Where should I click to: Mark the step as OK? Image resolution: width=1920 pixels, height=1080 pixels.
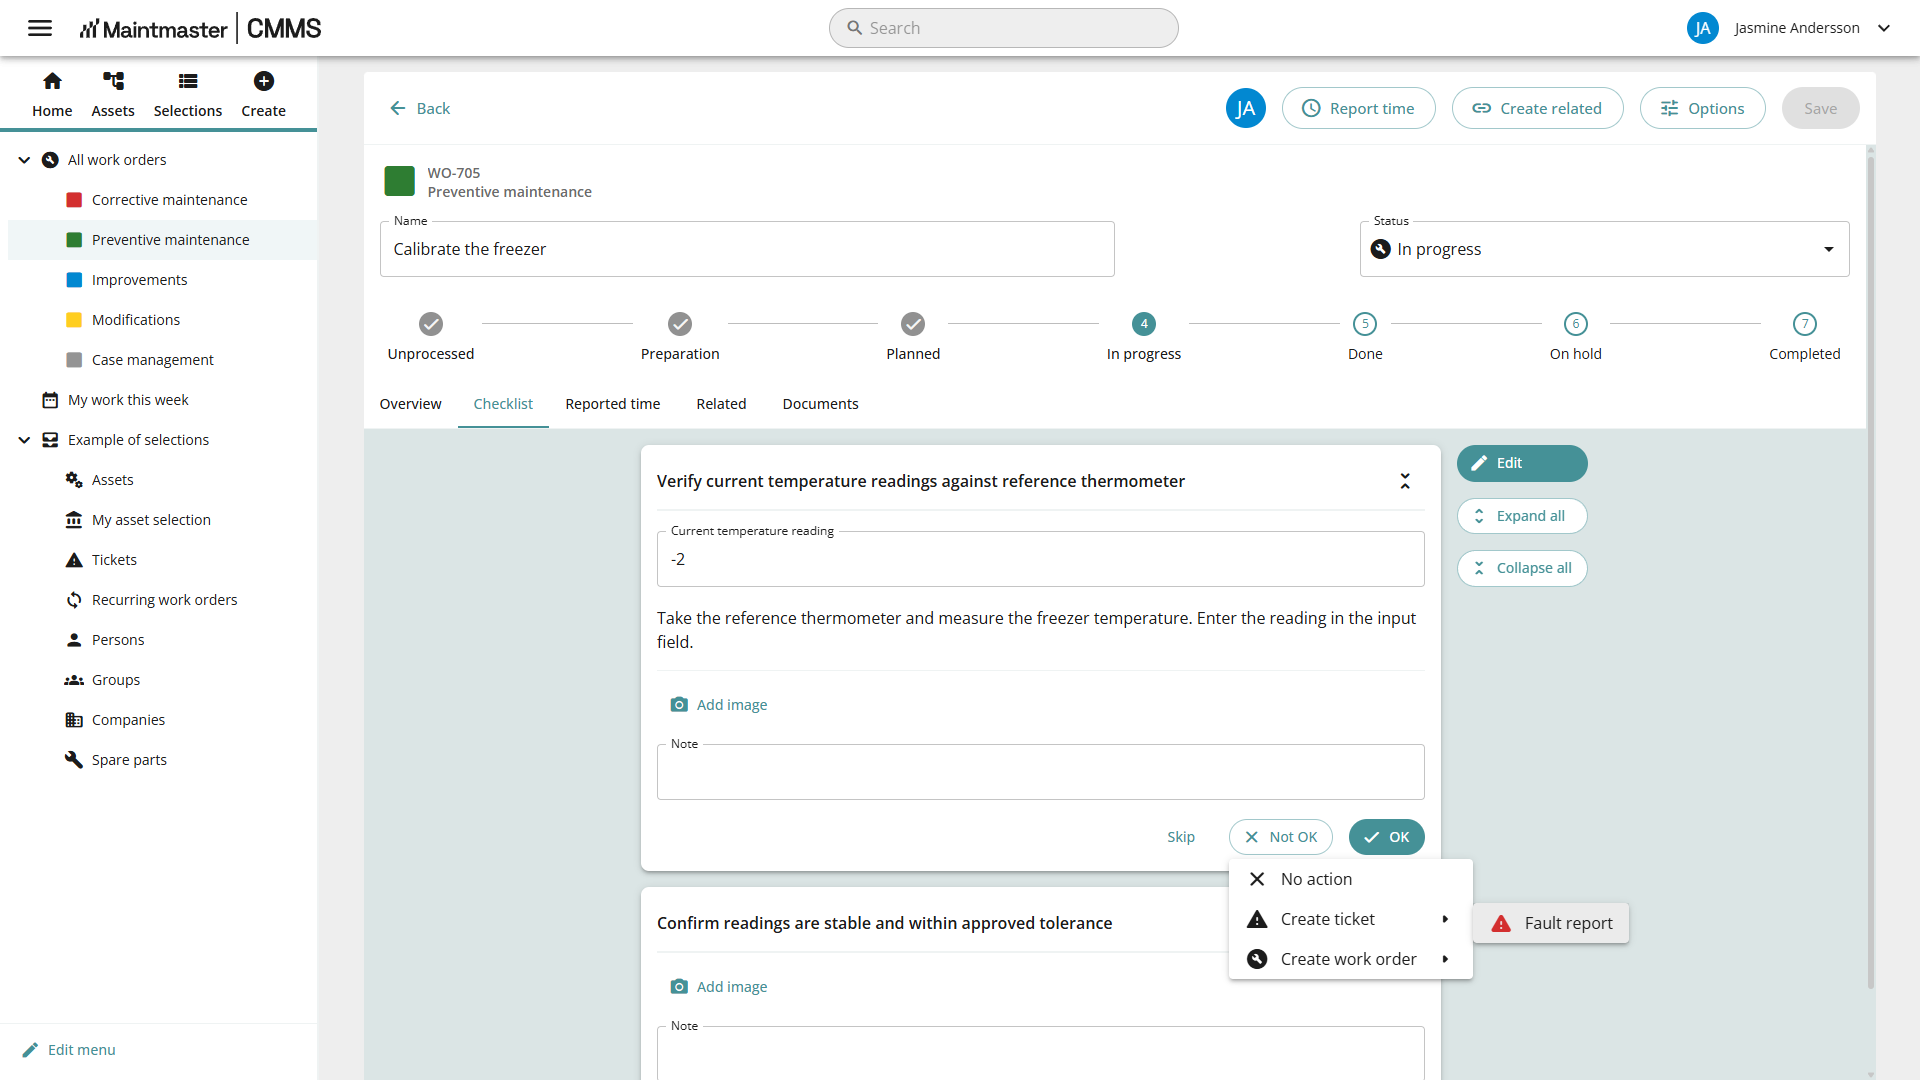coord(1386,837)
